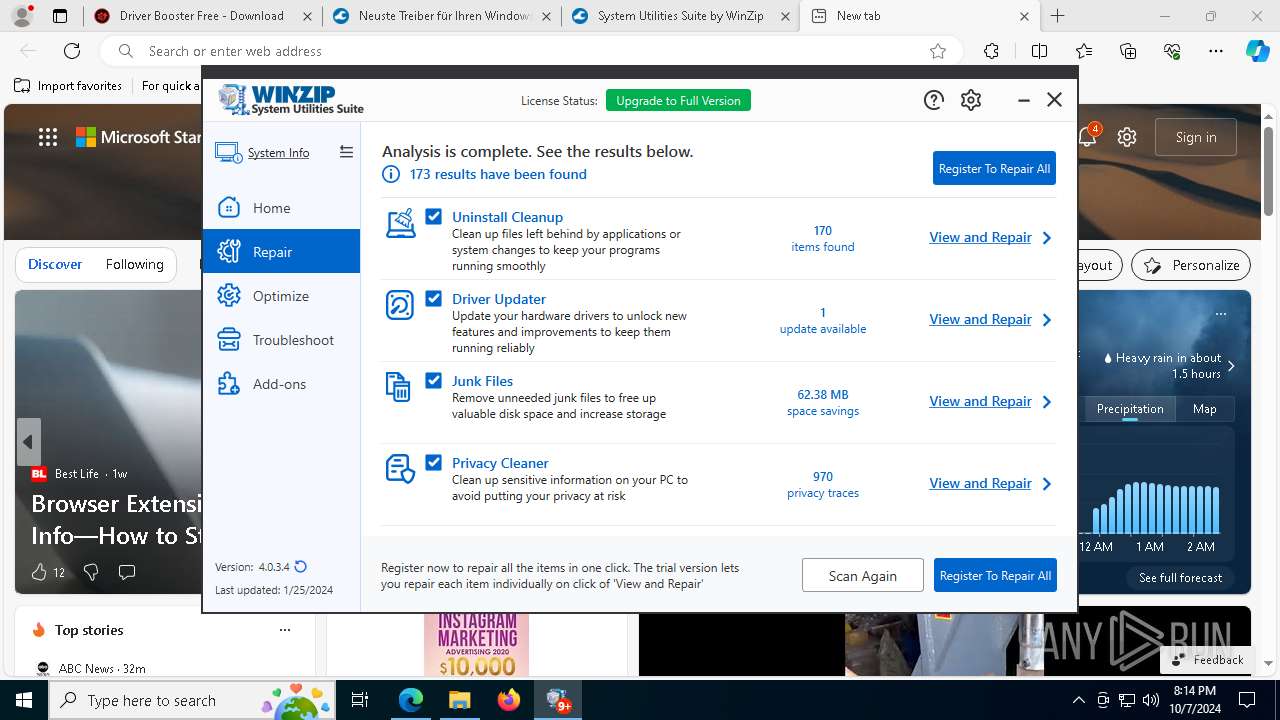Click Sign in on Microsoft Start
1280x720 pixels.
coord(1196,137)
